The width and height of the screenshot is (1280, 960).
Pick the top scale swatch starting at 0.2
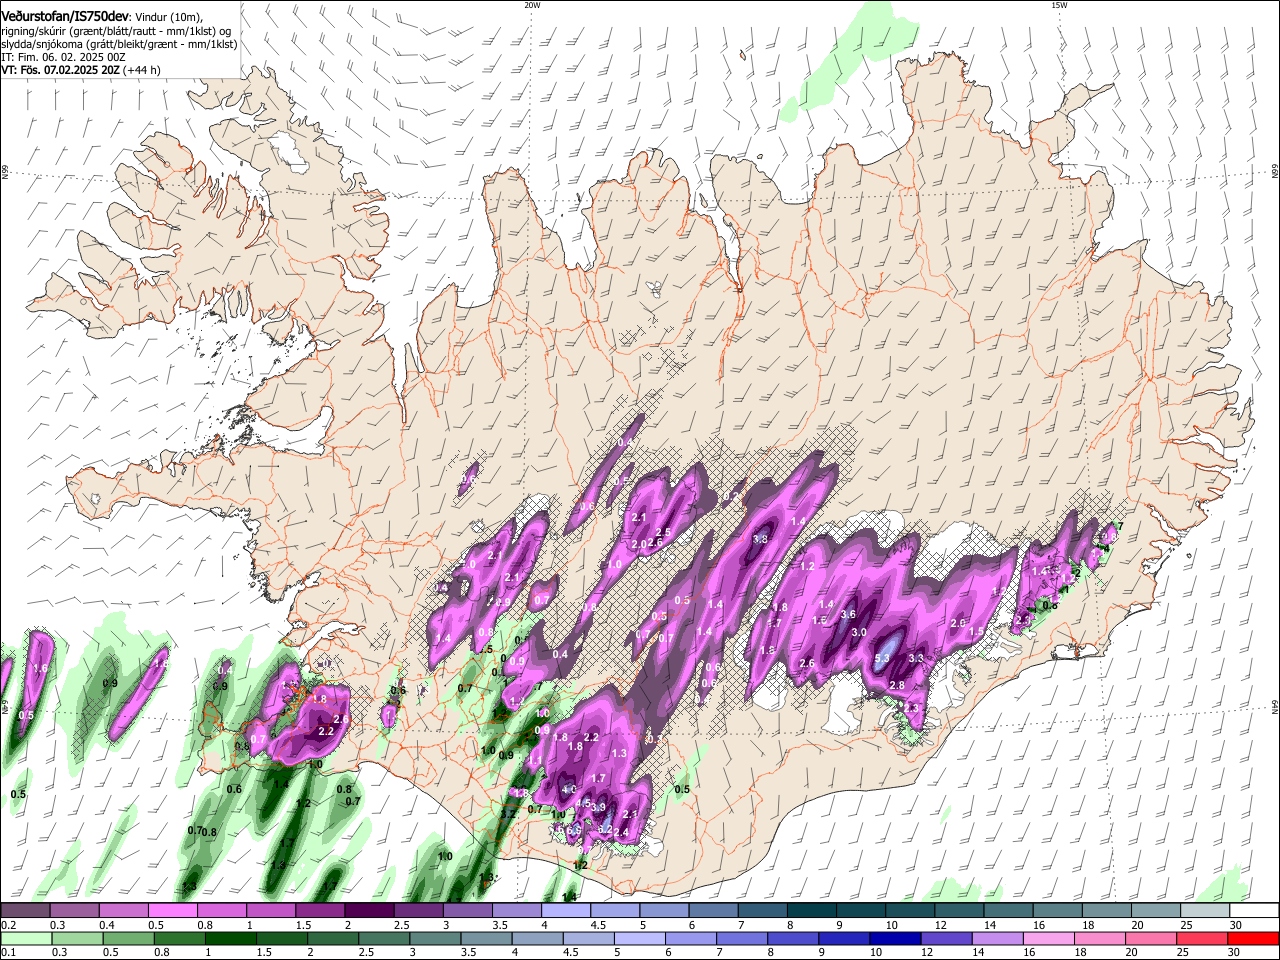pos(25,911)
